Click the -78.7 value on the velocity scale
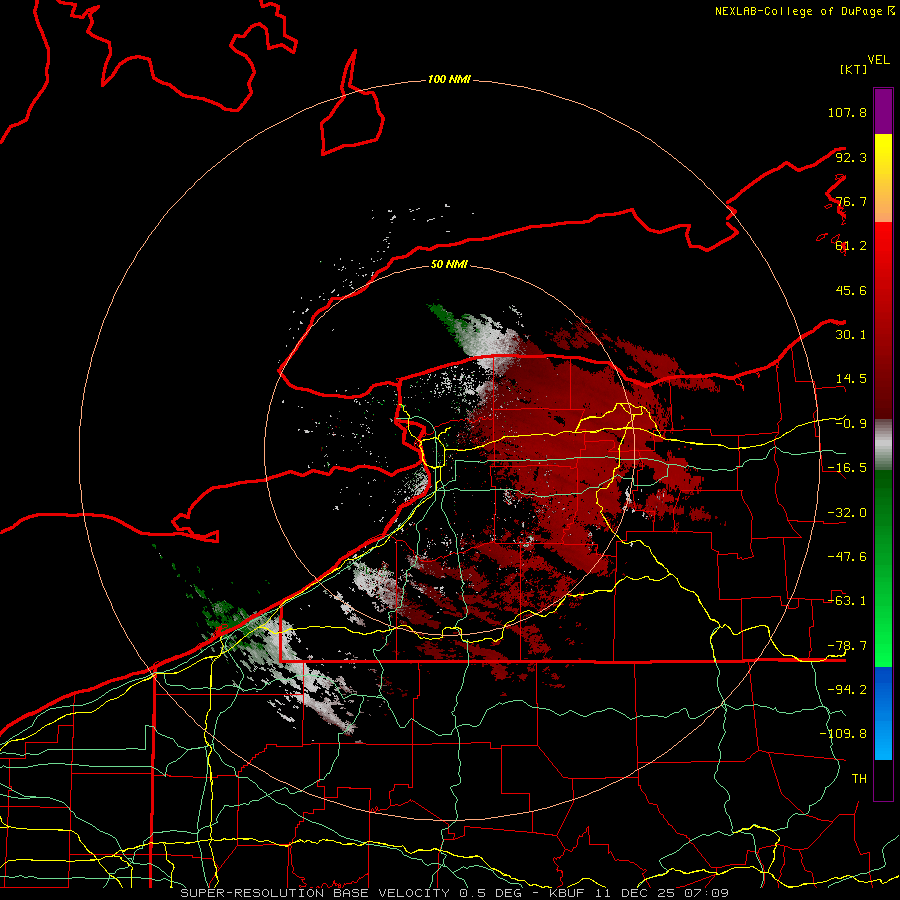Screen dimensions: 900x900 847,646
